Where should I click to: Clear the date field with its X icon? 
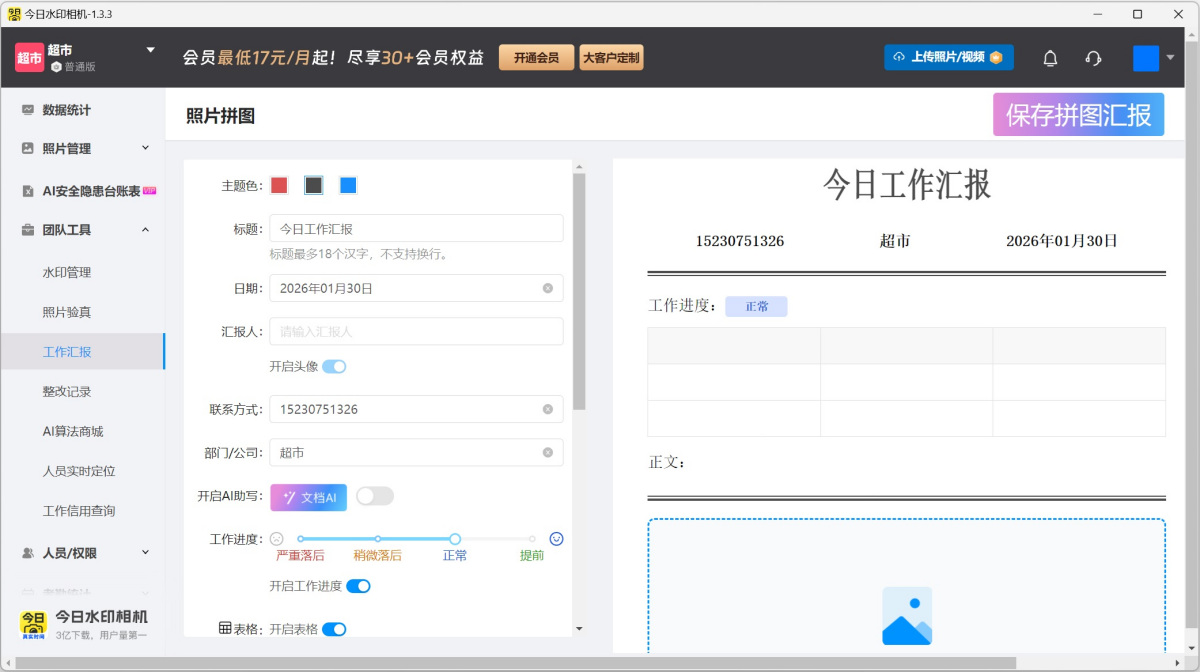point(548,288)
